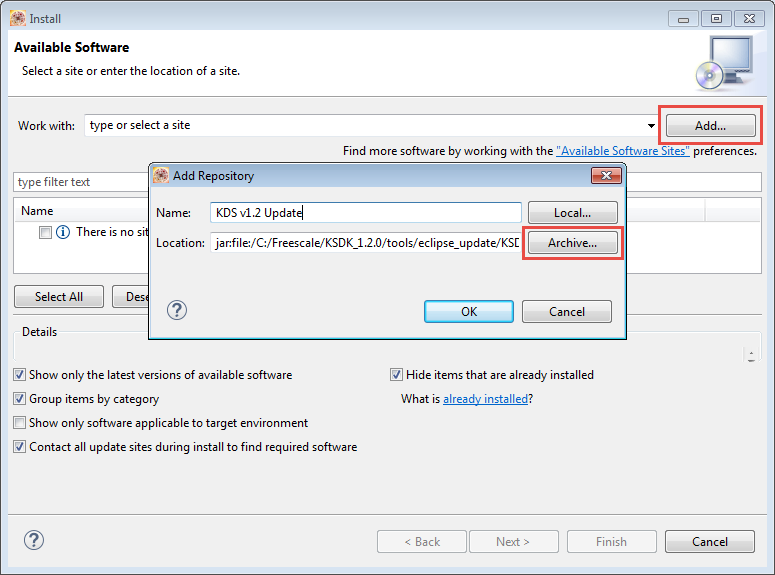This screenshot has height=575, width=775.
Task: Open the Work with site dropdown arrow
Action: pos(651,126)
